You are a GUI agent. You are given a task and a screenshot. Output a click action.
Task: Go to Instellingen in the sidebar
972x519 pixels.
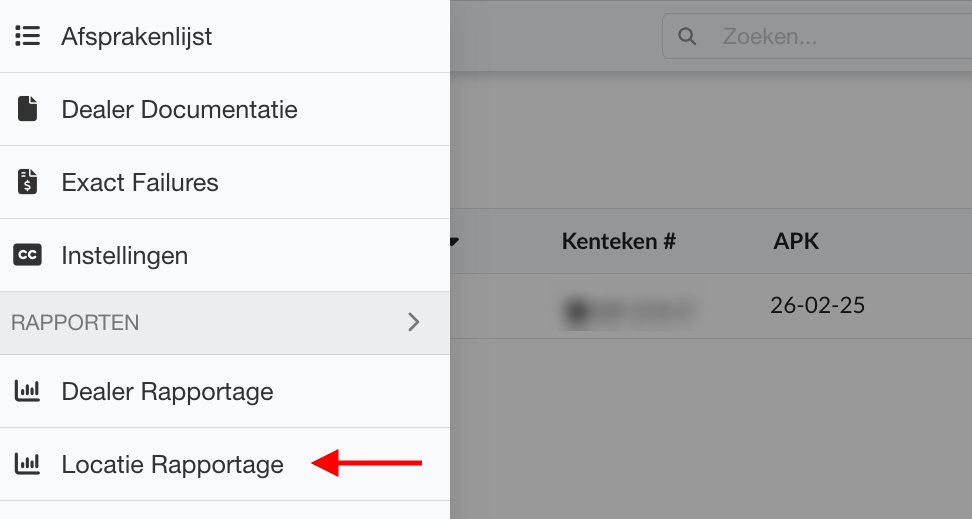125,255
